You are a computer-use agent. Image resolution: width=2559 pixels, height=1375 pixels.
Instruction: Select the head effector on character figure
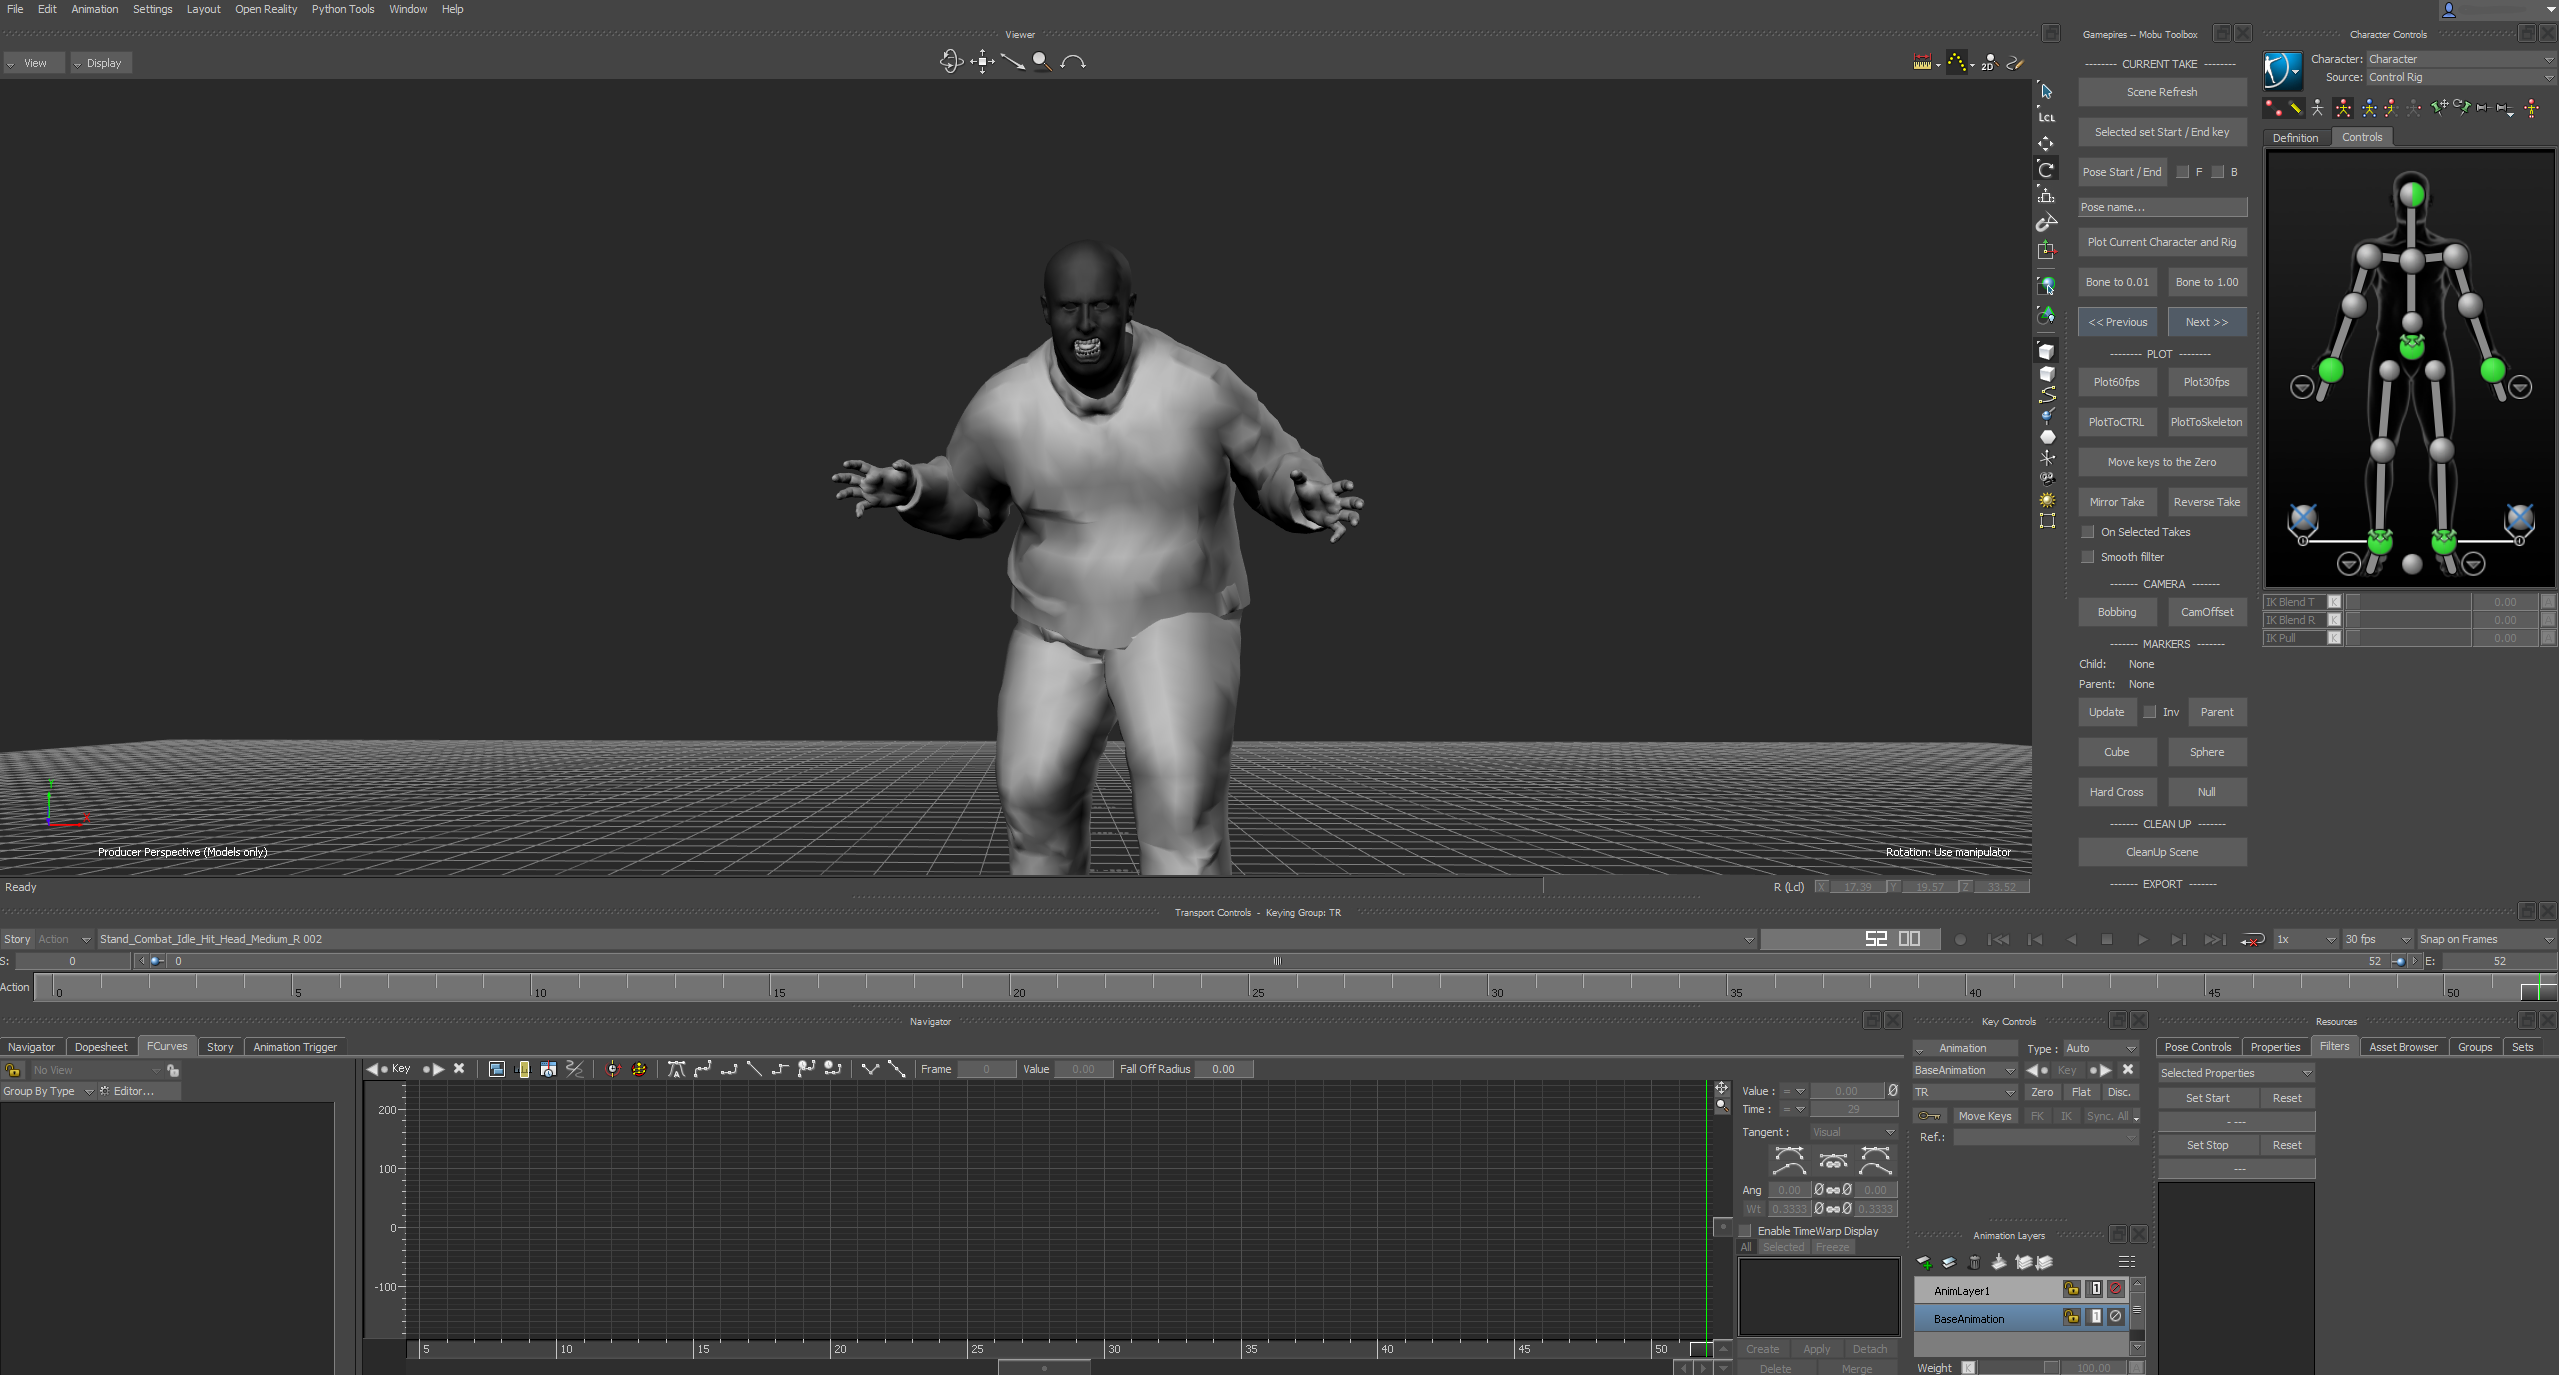2412,193
